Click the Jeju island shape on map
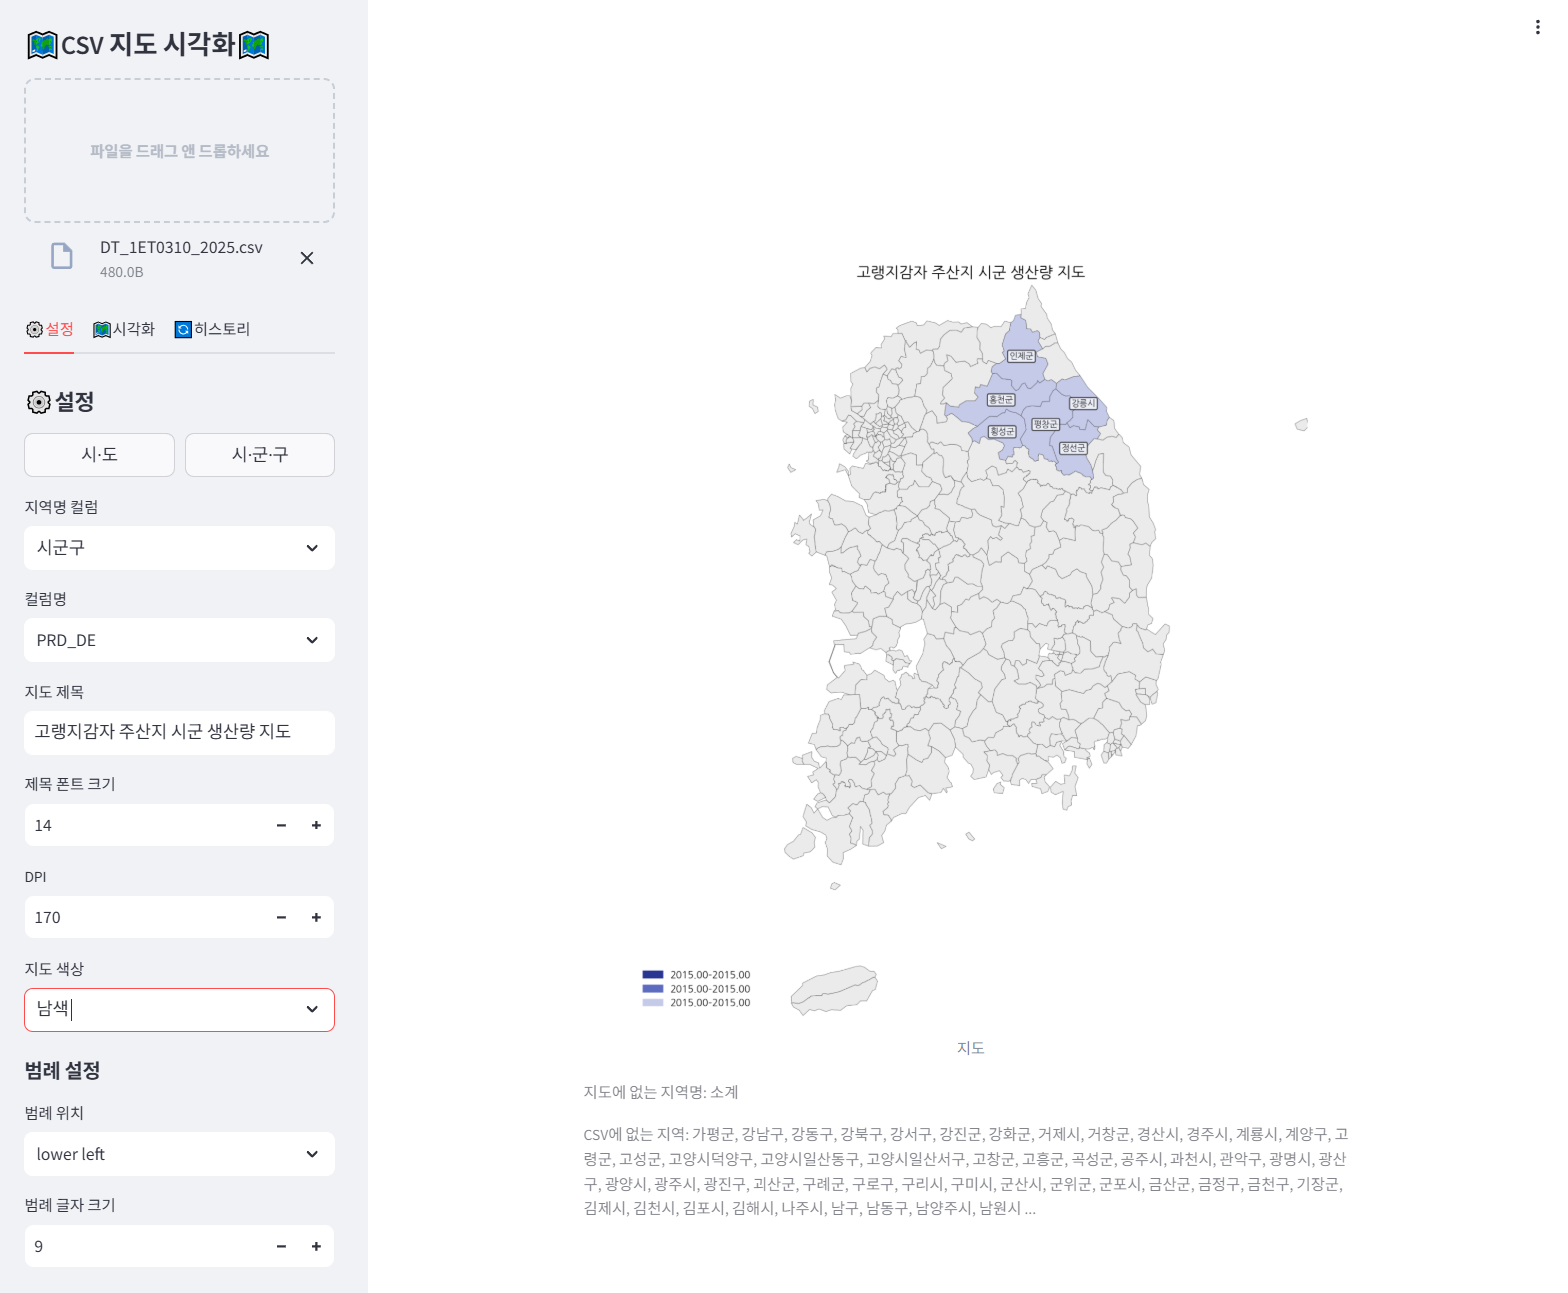Image resolution: width=1568 pixels, height=1293 pixels. [834, 990]
